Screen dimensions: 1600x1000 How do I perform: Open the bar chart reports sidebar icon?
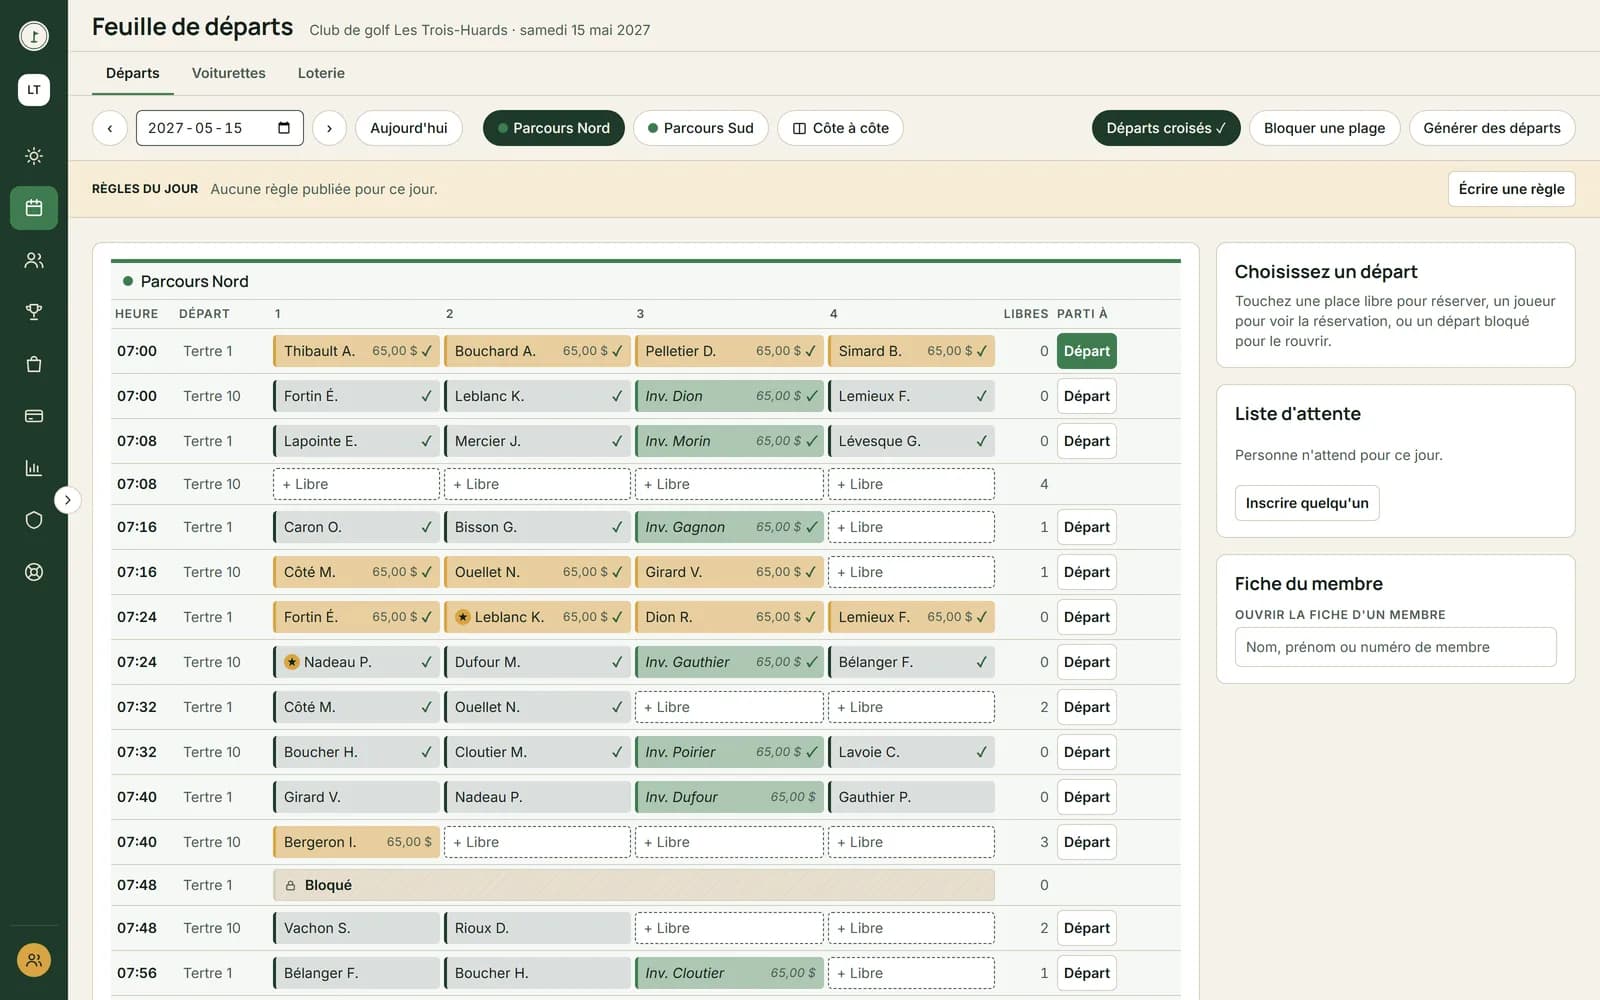(34, 468)
